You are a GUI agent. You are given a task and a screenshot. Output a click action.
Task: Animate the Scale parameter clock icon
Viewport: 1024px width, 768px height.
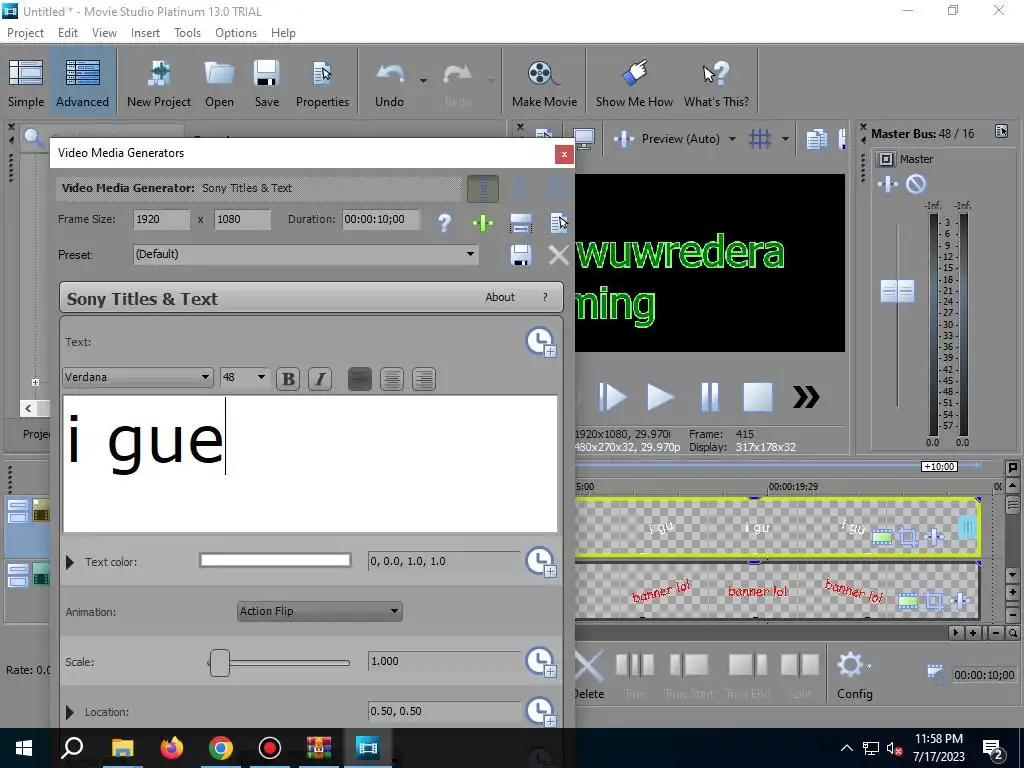click(541, 662)
